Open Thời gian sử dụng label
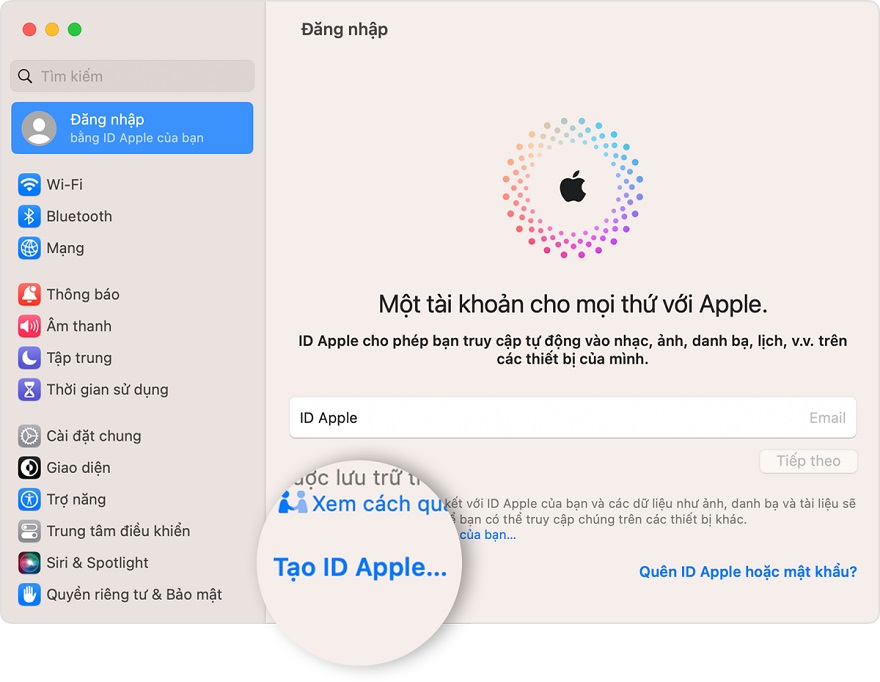The width and height of the screenshot is (880, 682). point(107,390)
